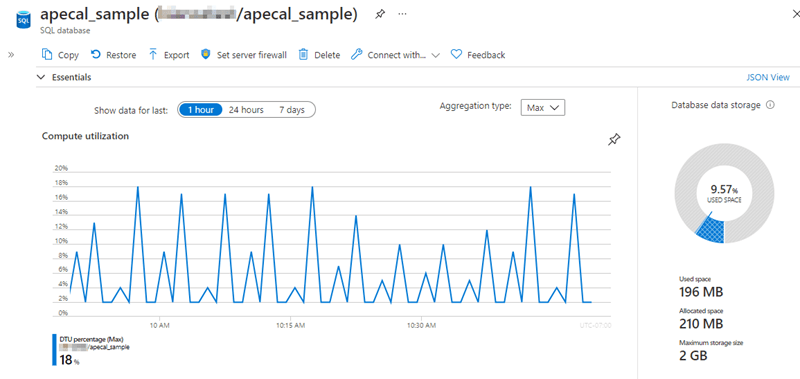This screenshot has width=800, height=379.
Task: Click the Restore label in the toolbar
Action: (121, 55)
